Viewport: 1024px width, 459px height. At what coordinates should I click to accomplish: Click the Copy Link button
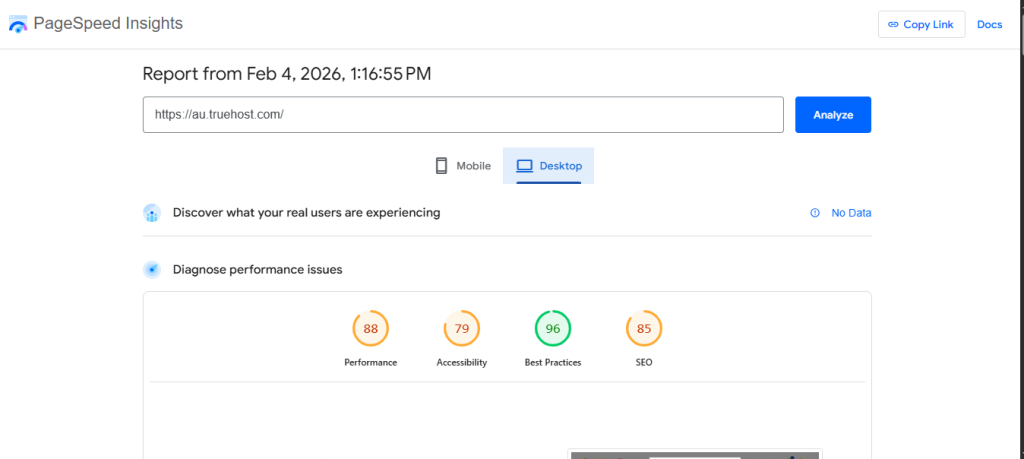(x=921, y=24)
